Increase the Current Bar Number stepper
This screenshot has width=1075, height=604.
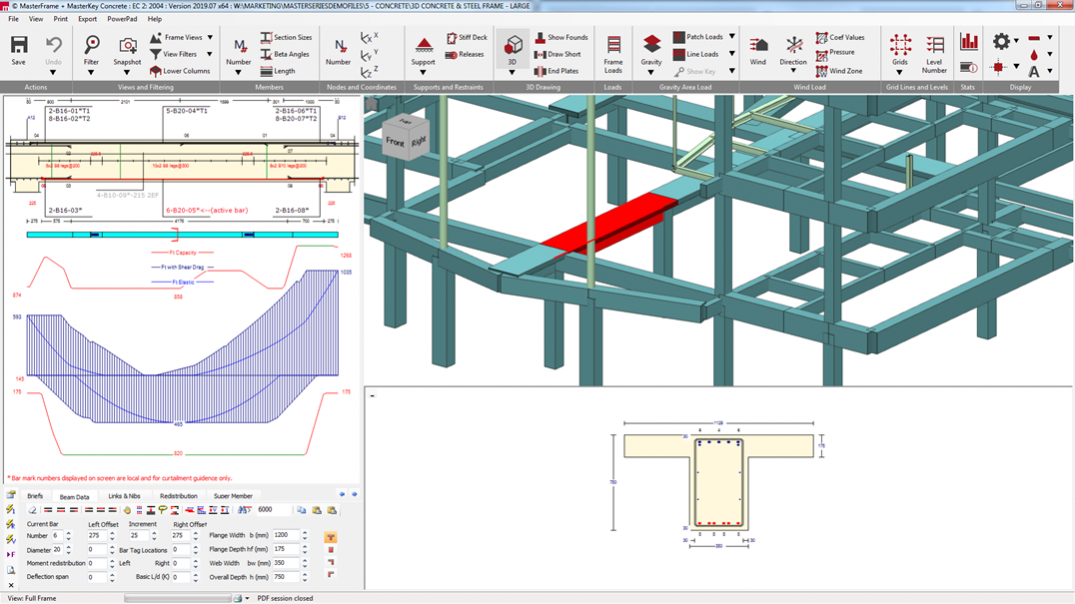[x=69, y=533]
